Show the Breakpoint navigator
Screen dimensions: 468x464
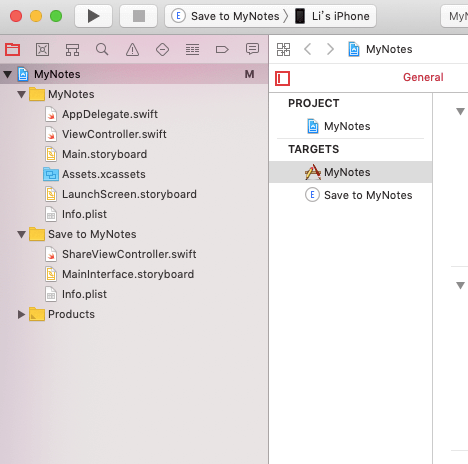(x=222, y=50)
